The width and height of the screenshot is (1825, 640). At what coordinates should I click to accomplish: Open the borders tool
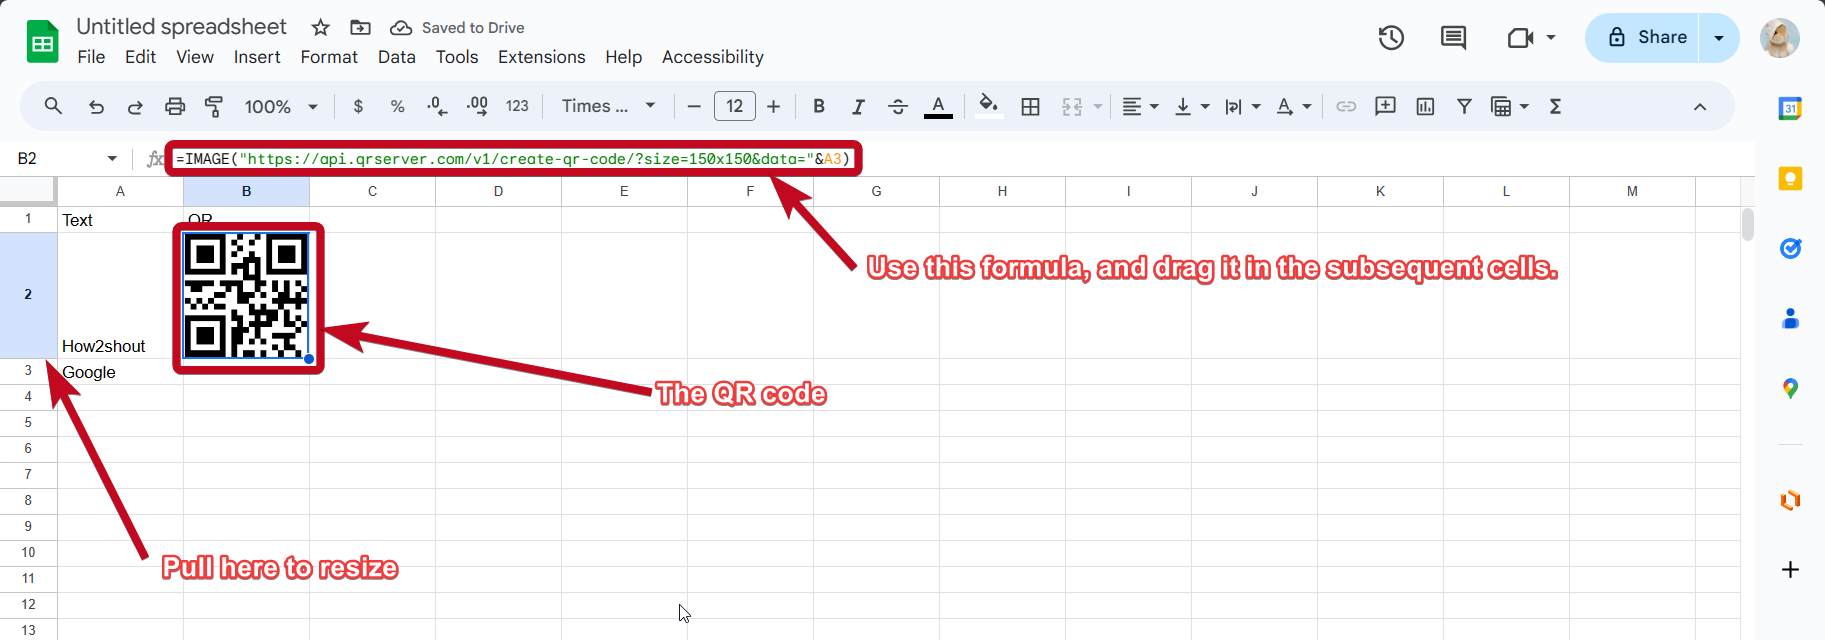1030,106
